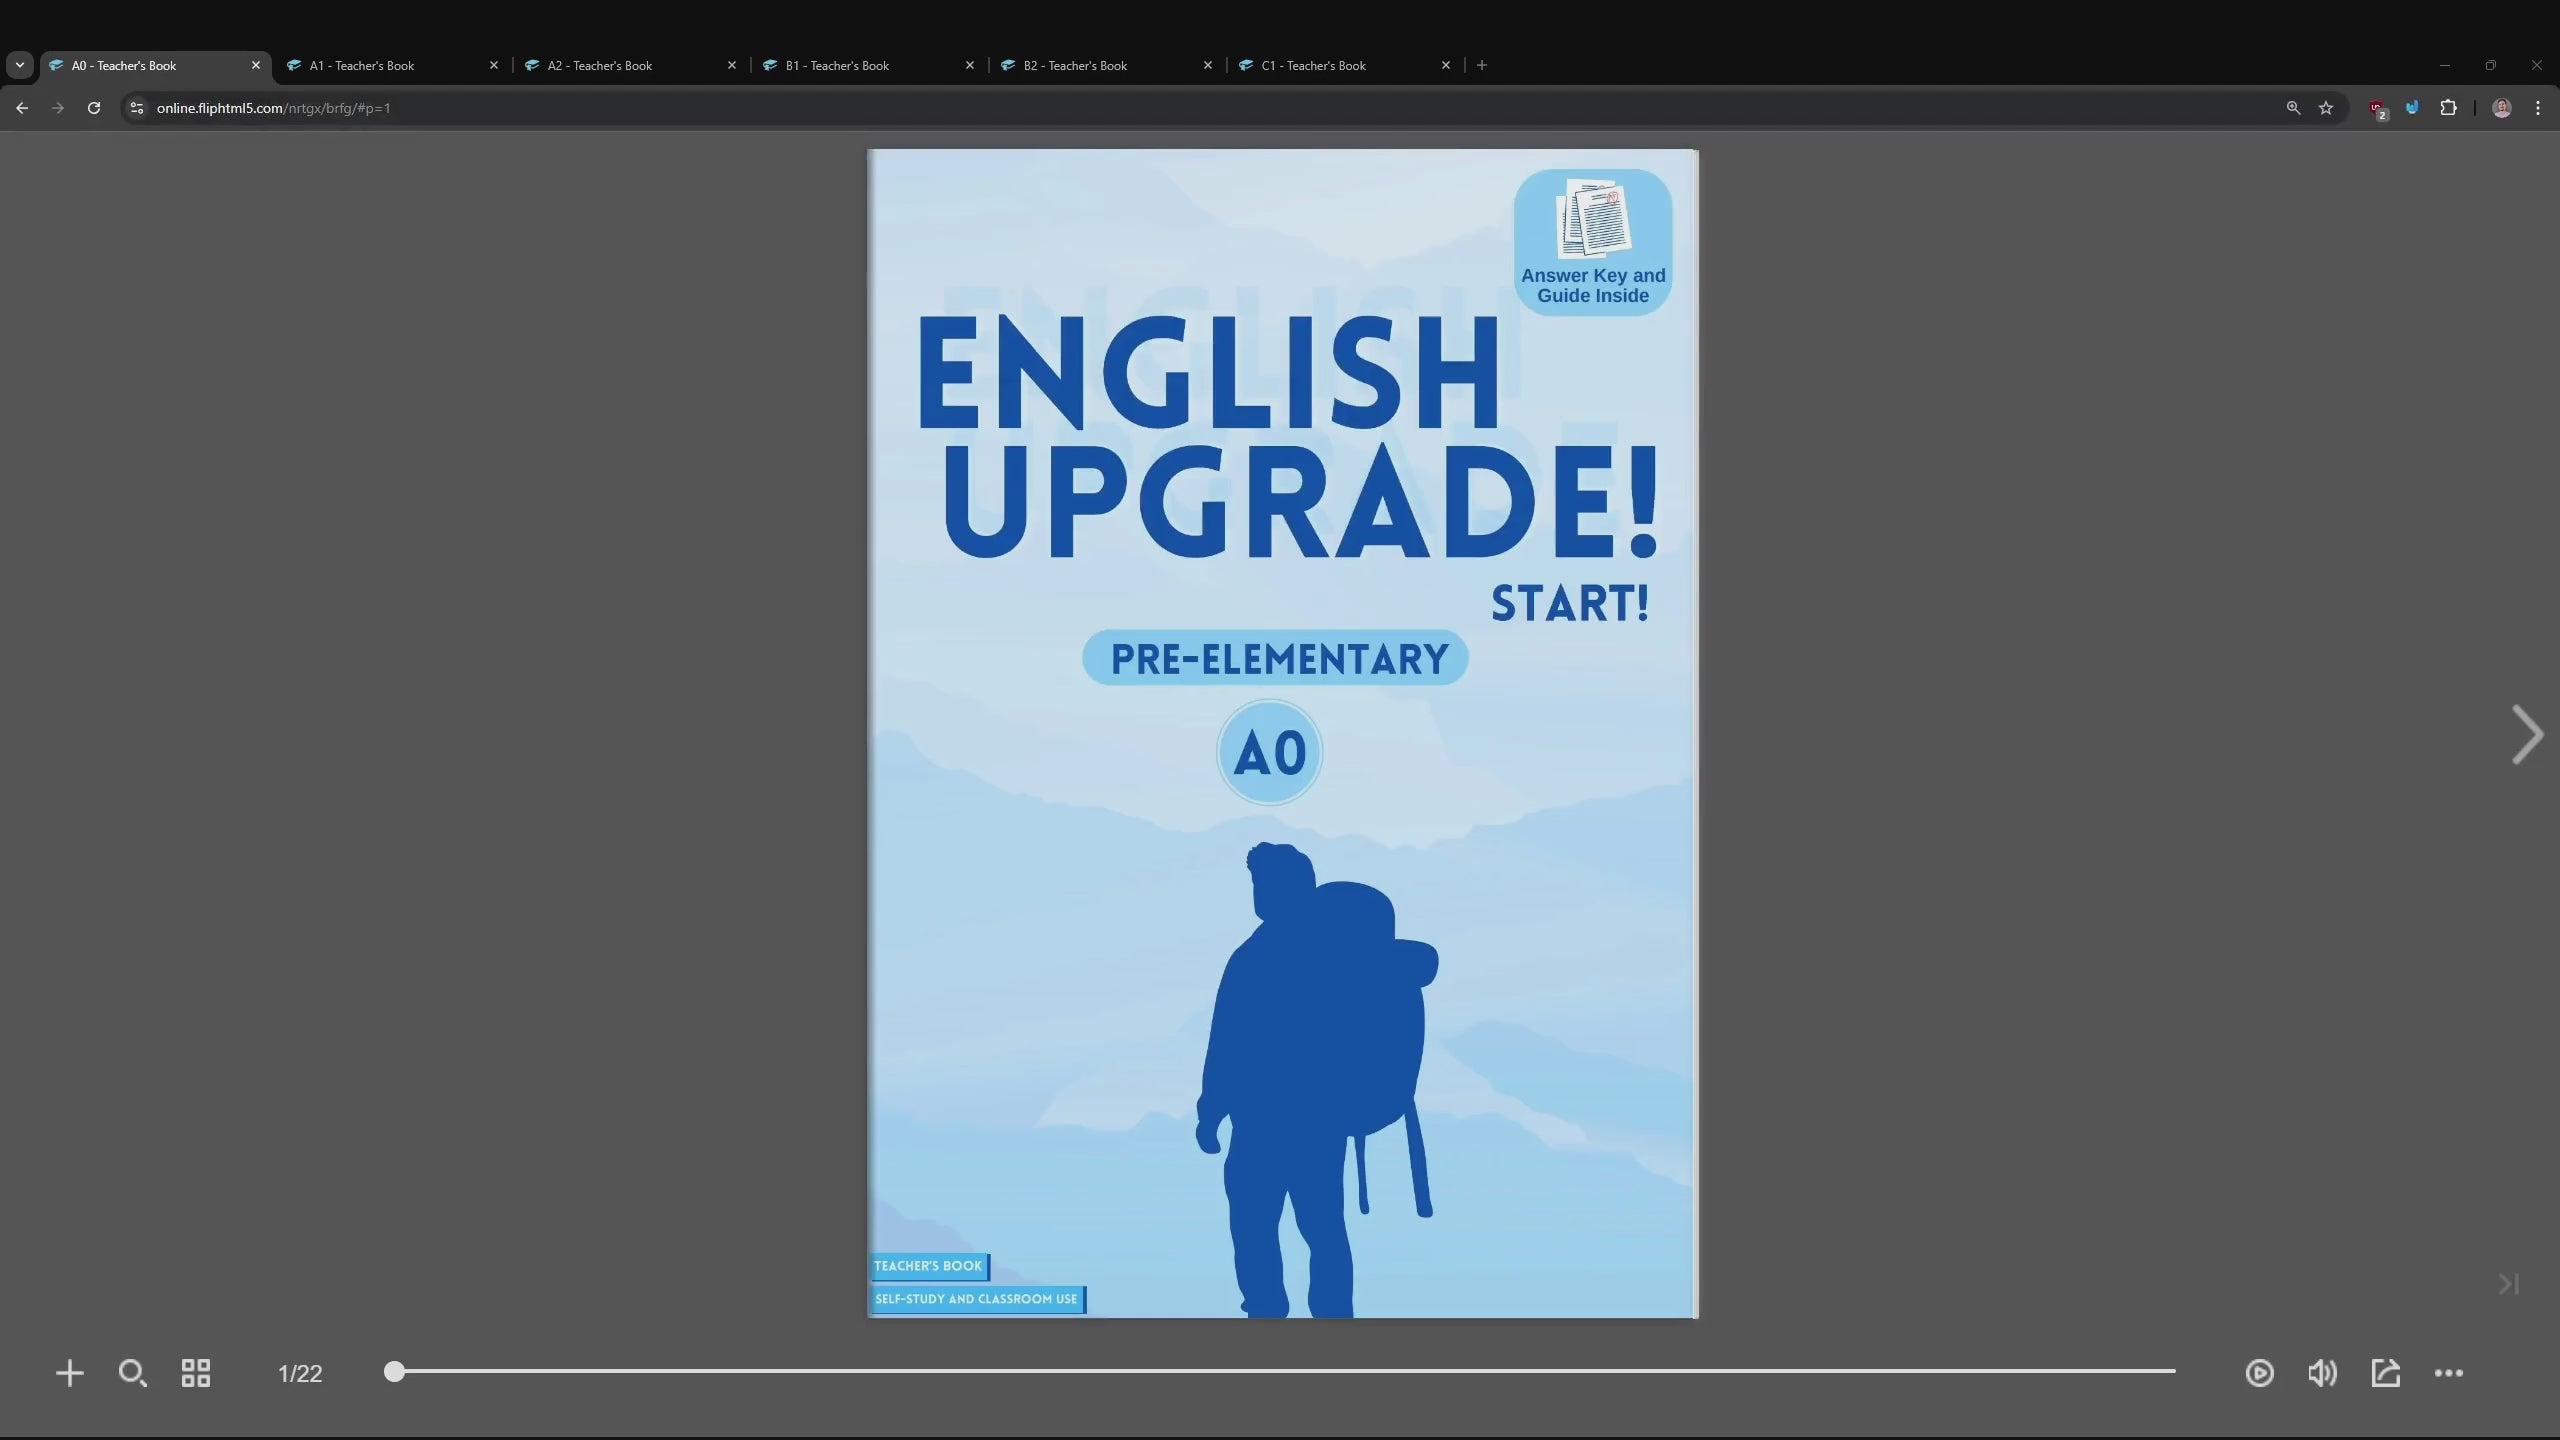
Task: Click the zoom in plus icon
Action: point(69,1373)
